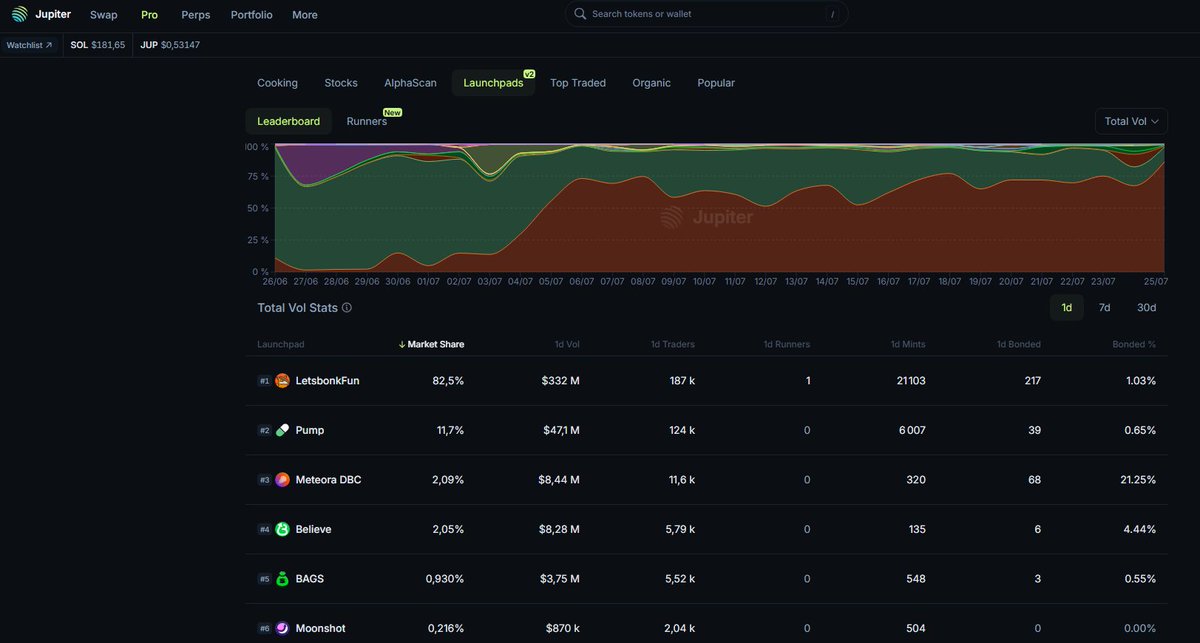The height and width of the screenshot is (643, 1200).
Task: Switch to the Top Traded tab
Action: [578, 83]
